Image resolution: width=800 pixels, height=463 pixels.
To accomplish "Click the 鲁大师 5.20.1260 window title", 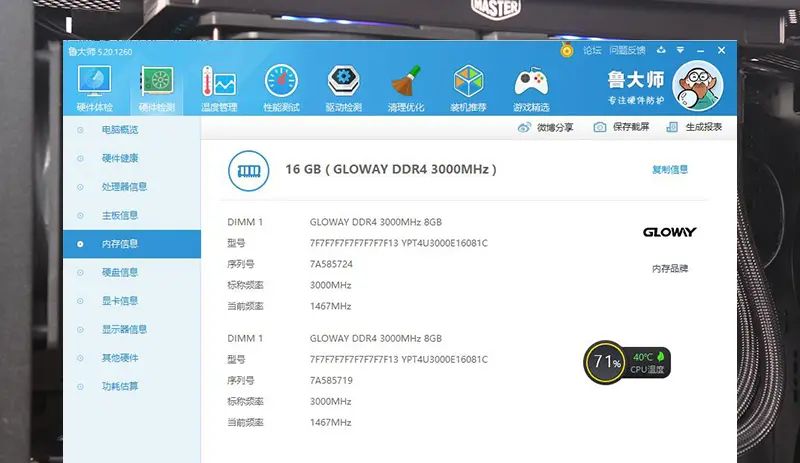I will (x=100, y=52).
